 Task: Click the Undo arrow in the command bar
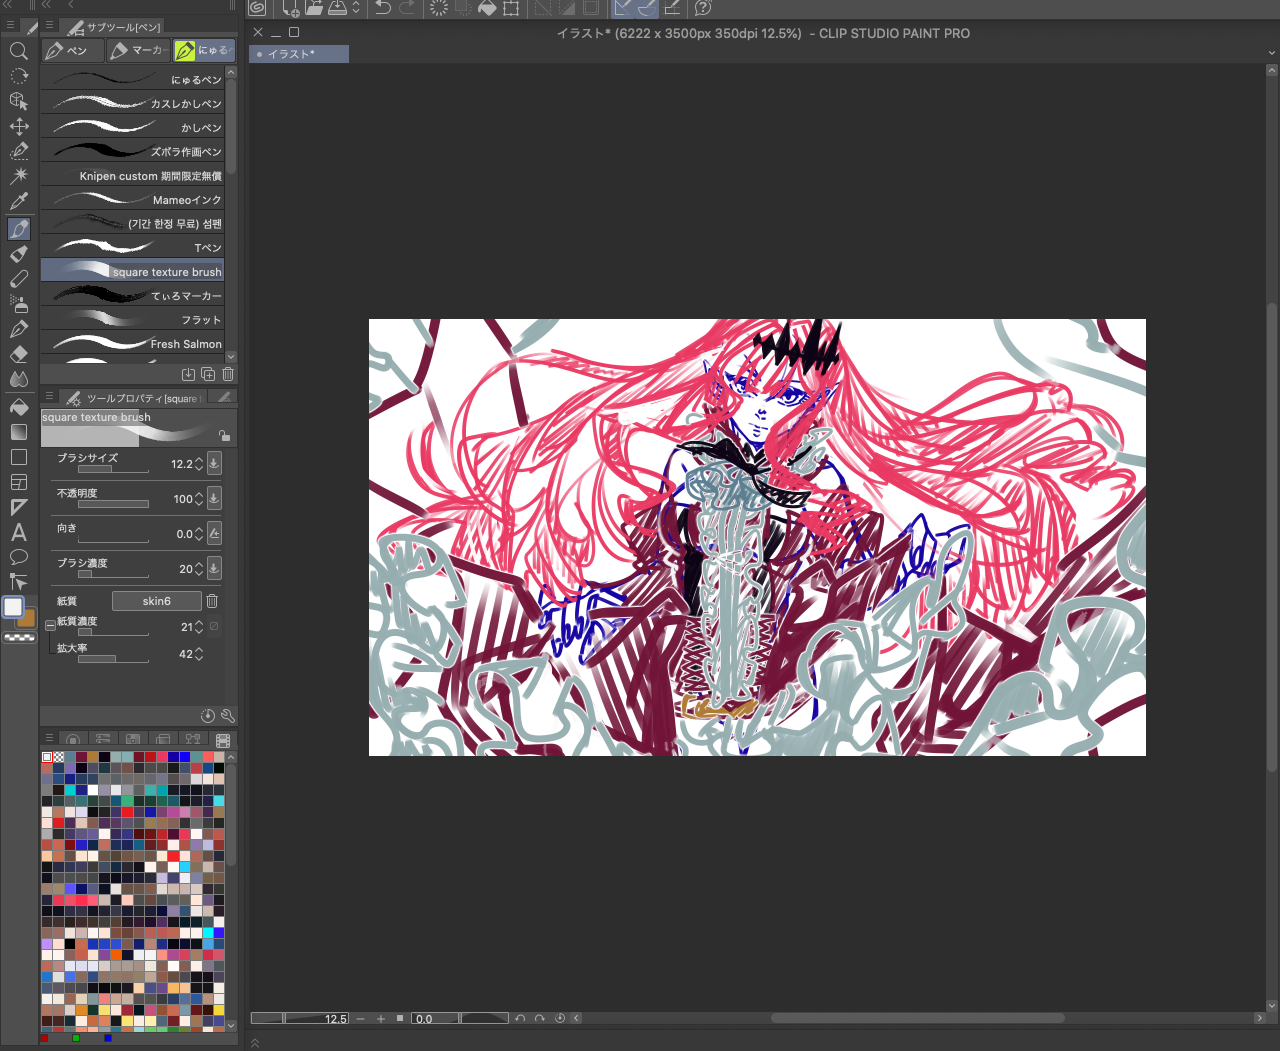click(x=383, y=9)
